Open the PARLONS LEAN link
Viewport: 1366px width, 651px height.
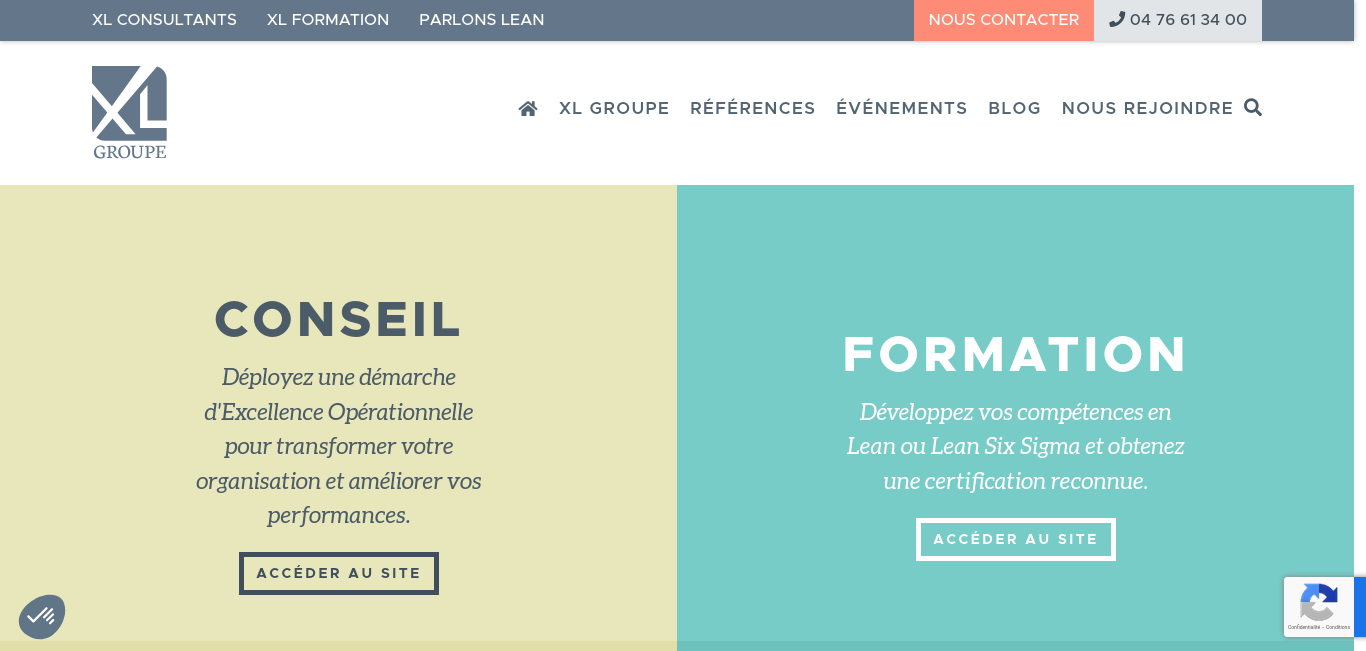482,20
